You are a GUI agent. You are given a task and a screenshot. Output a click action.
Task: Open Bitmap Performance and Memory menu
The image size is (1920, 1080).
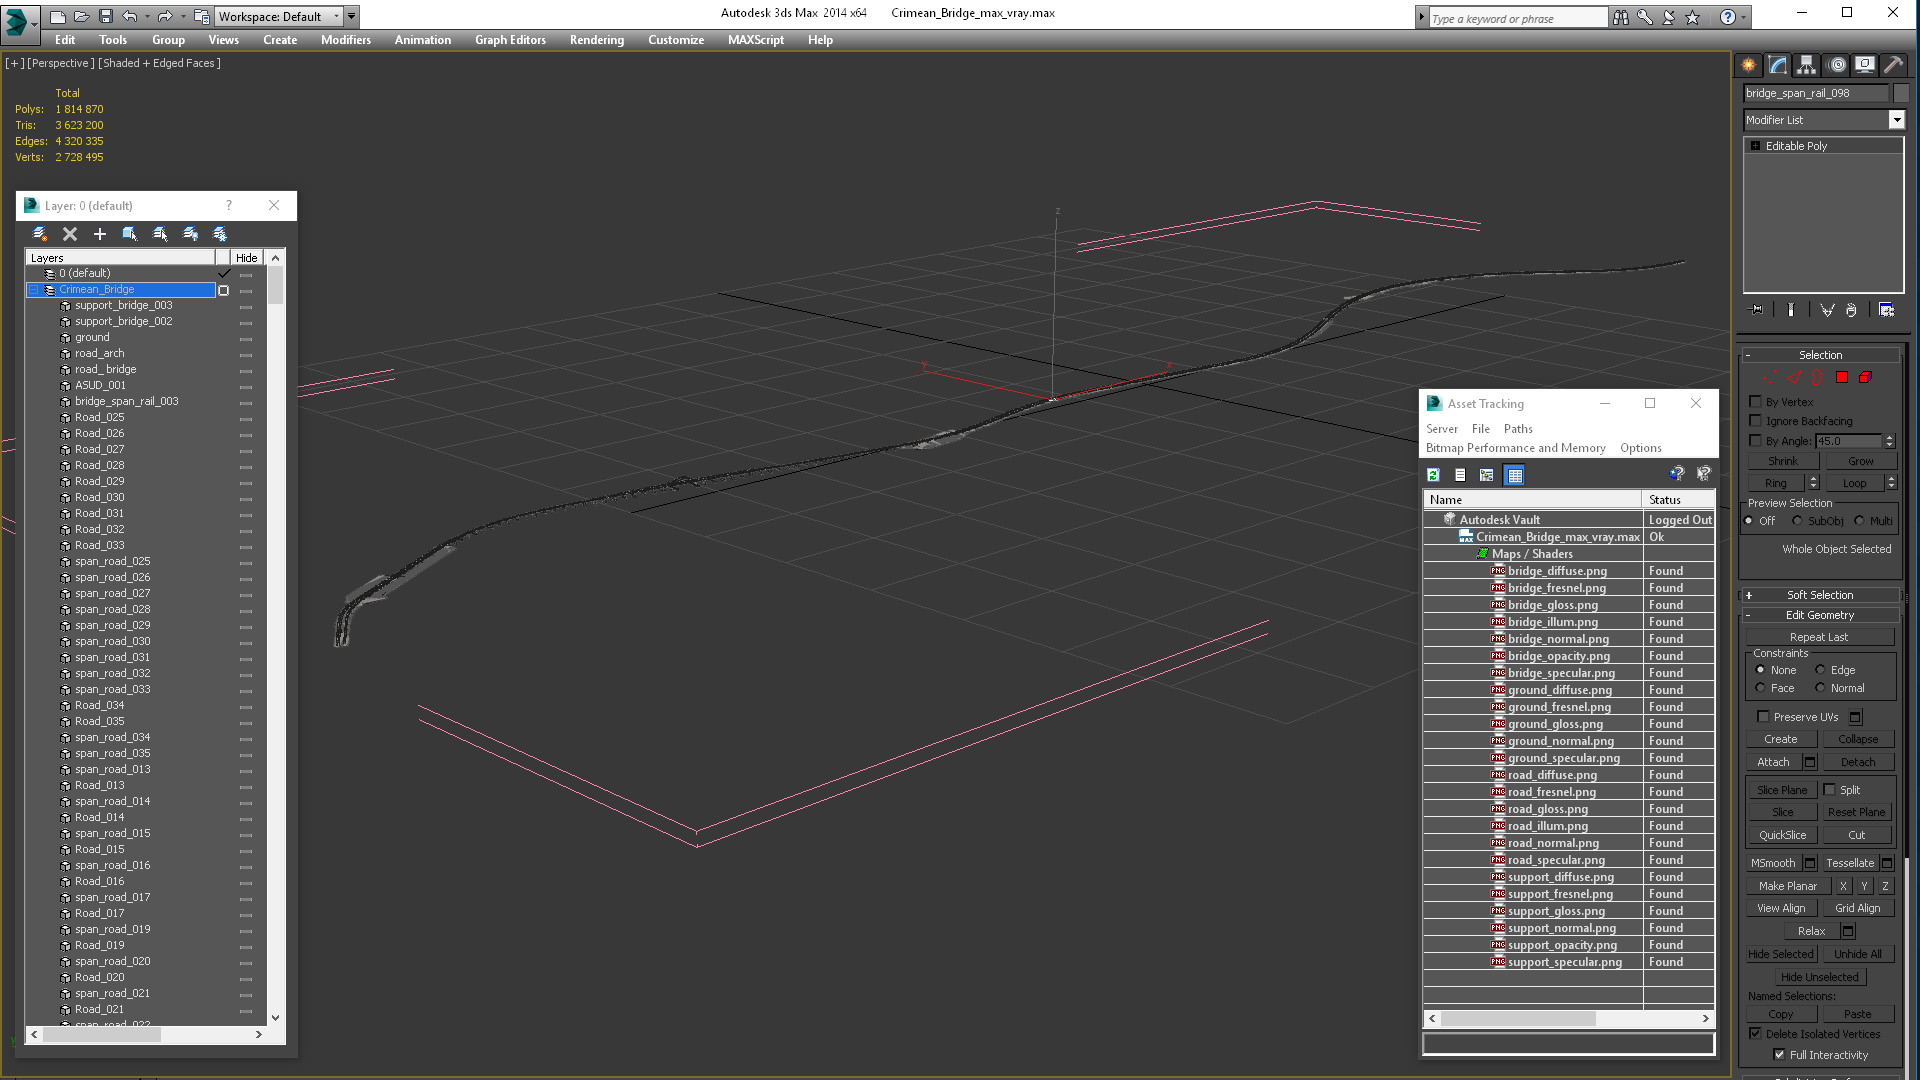tap(1516, 448)
